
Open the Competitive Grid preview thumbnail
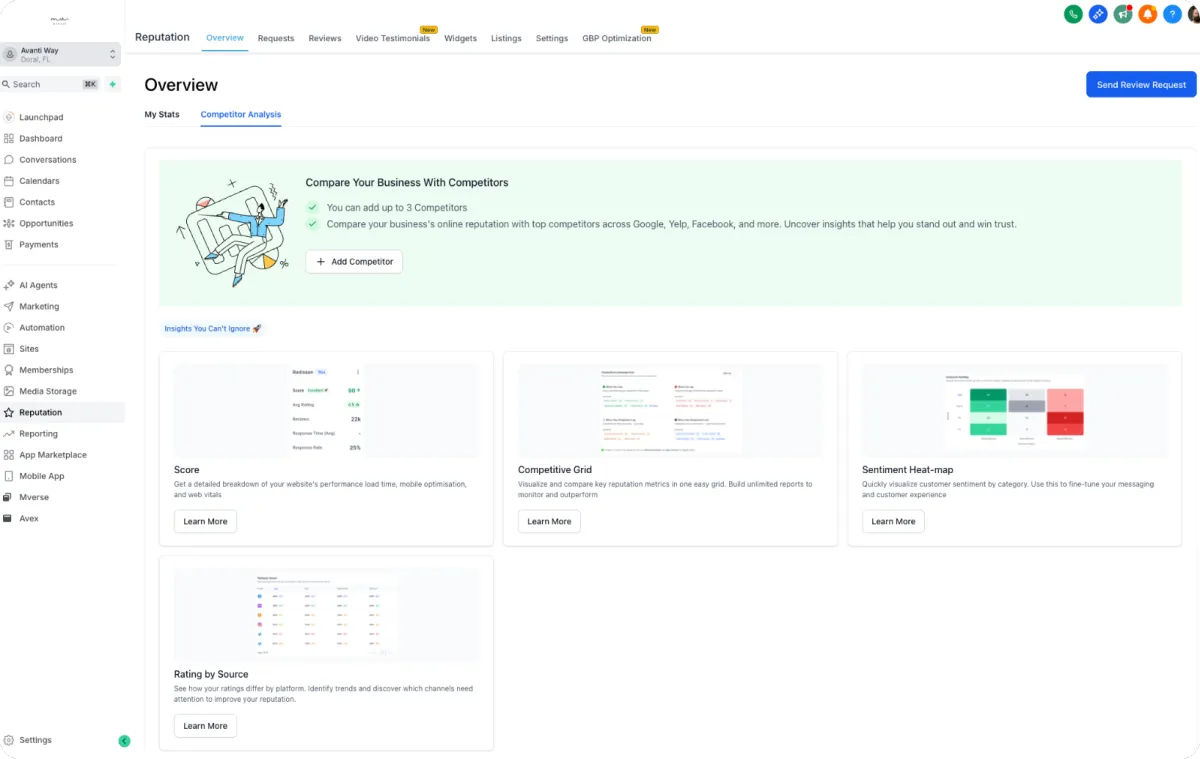tap(670, 411)
